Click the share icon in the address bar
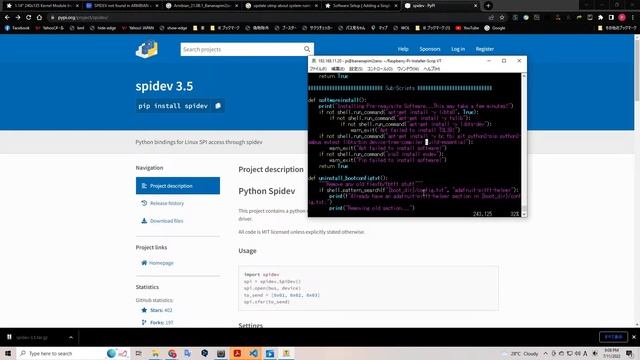 (491, 18)
